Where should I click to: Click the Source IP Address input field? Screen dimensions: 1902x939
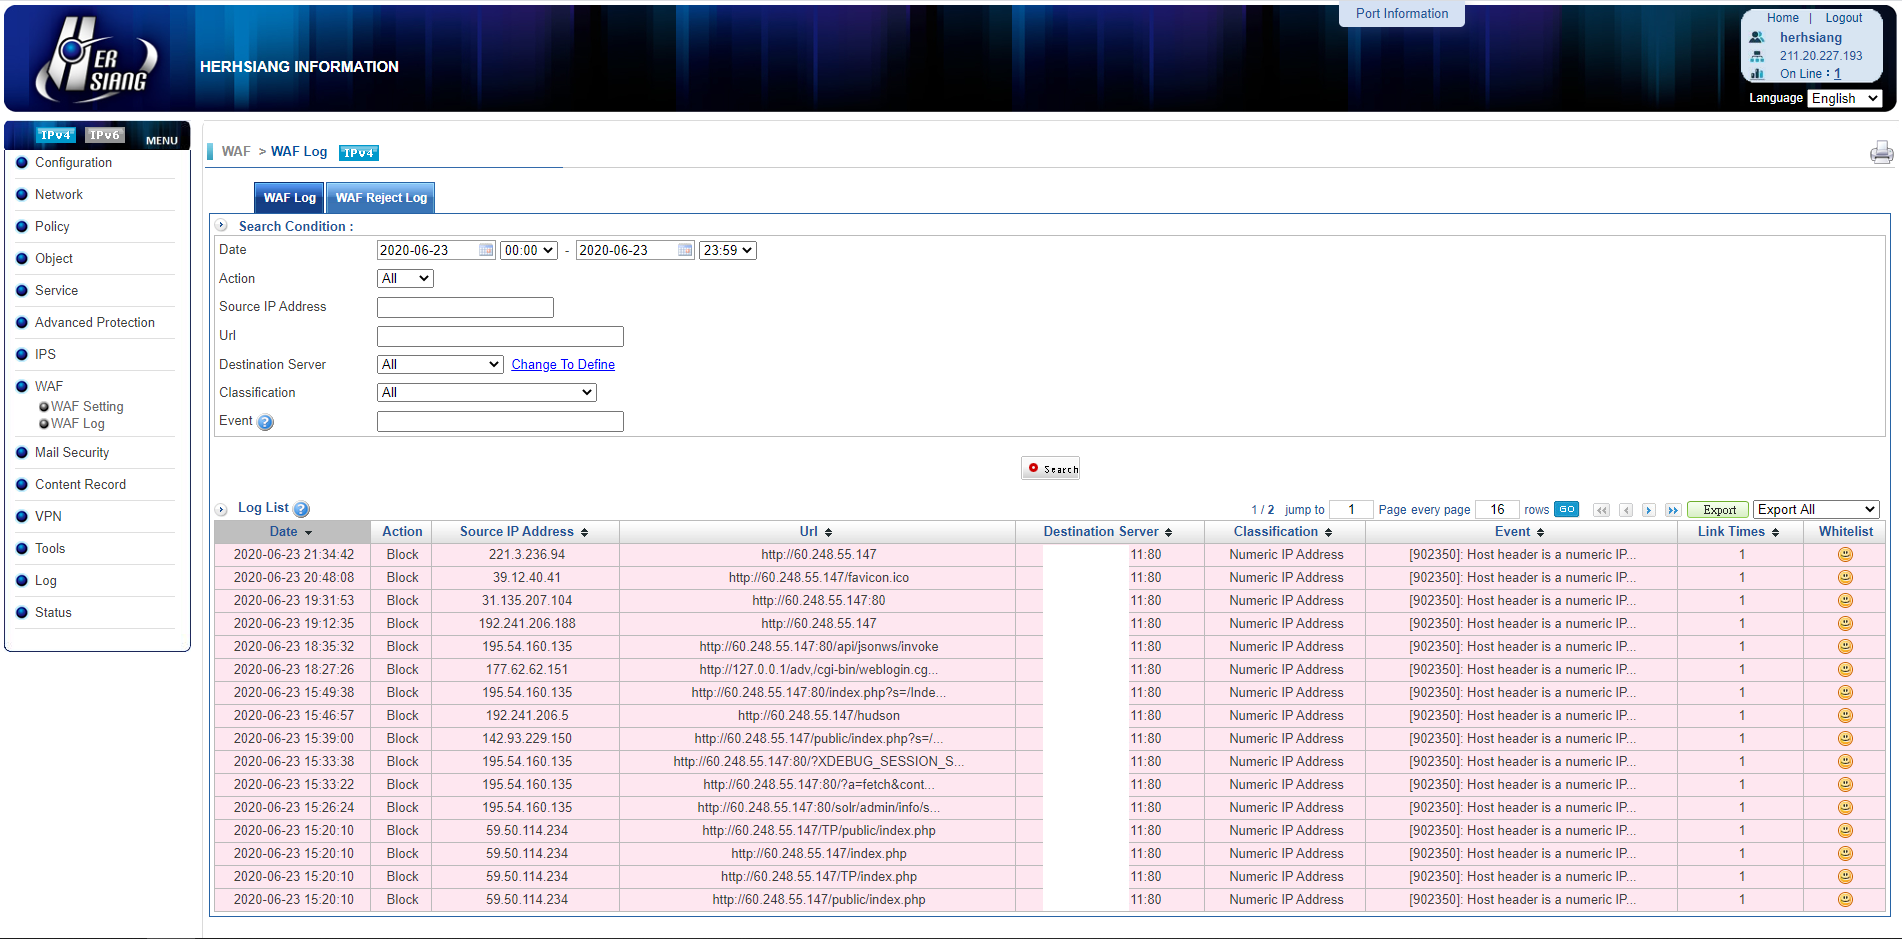(465, 308)
